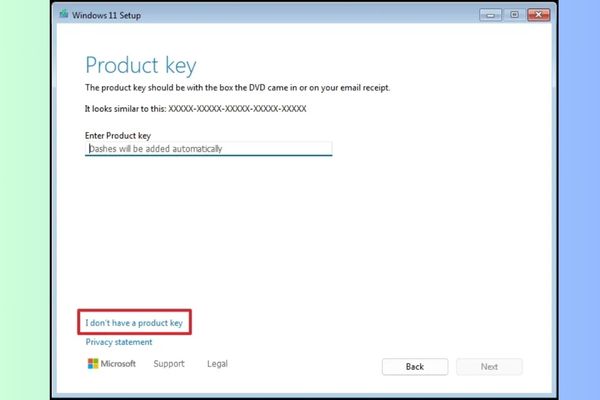Click the XXXXX-XXXXX sample key text
Screen dimensions: 600x400
[x=238, y=108]
